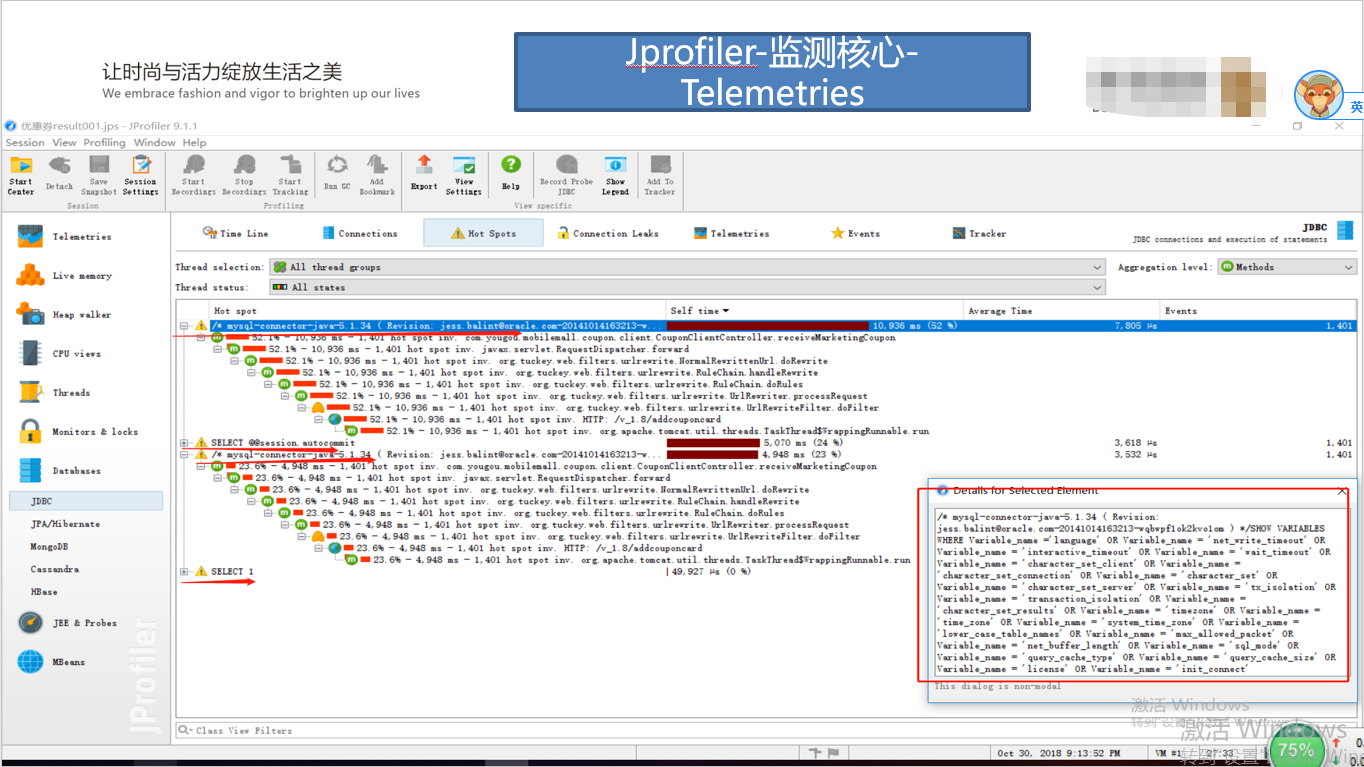1364x767 pixels.
Task: Click the Show Legend toolbar icon
Action: point(616,175)
